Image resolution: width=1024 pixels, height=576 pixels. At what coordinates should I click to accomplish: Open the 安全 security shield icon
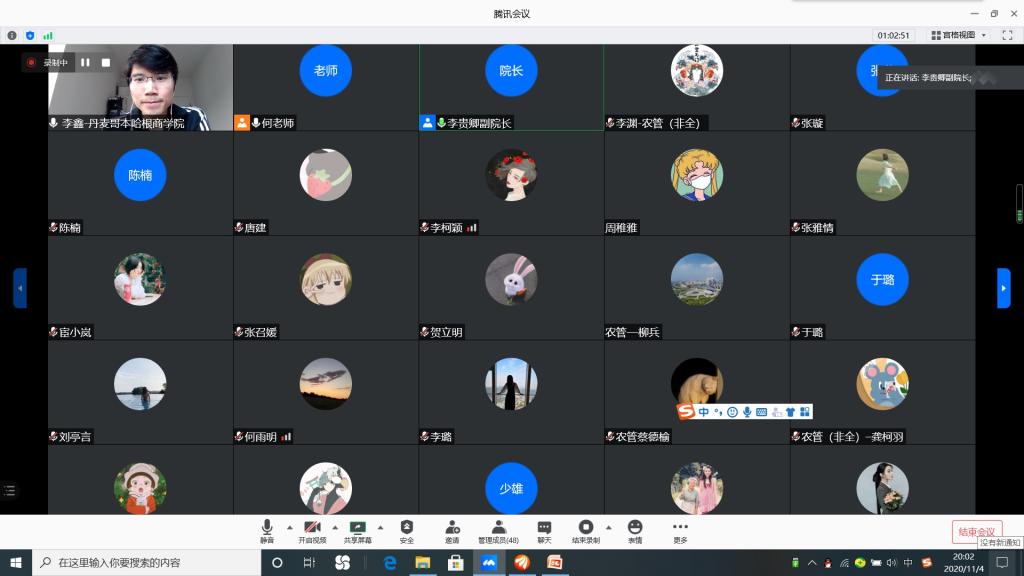pyautogui.click(x=407, y=530)
